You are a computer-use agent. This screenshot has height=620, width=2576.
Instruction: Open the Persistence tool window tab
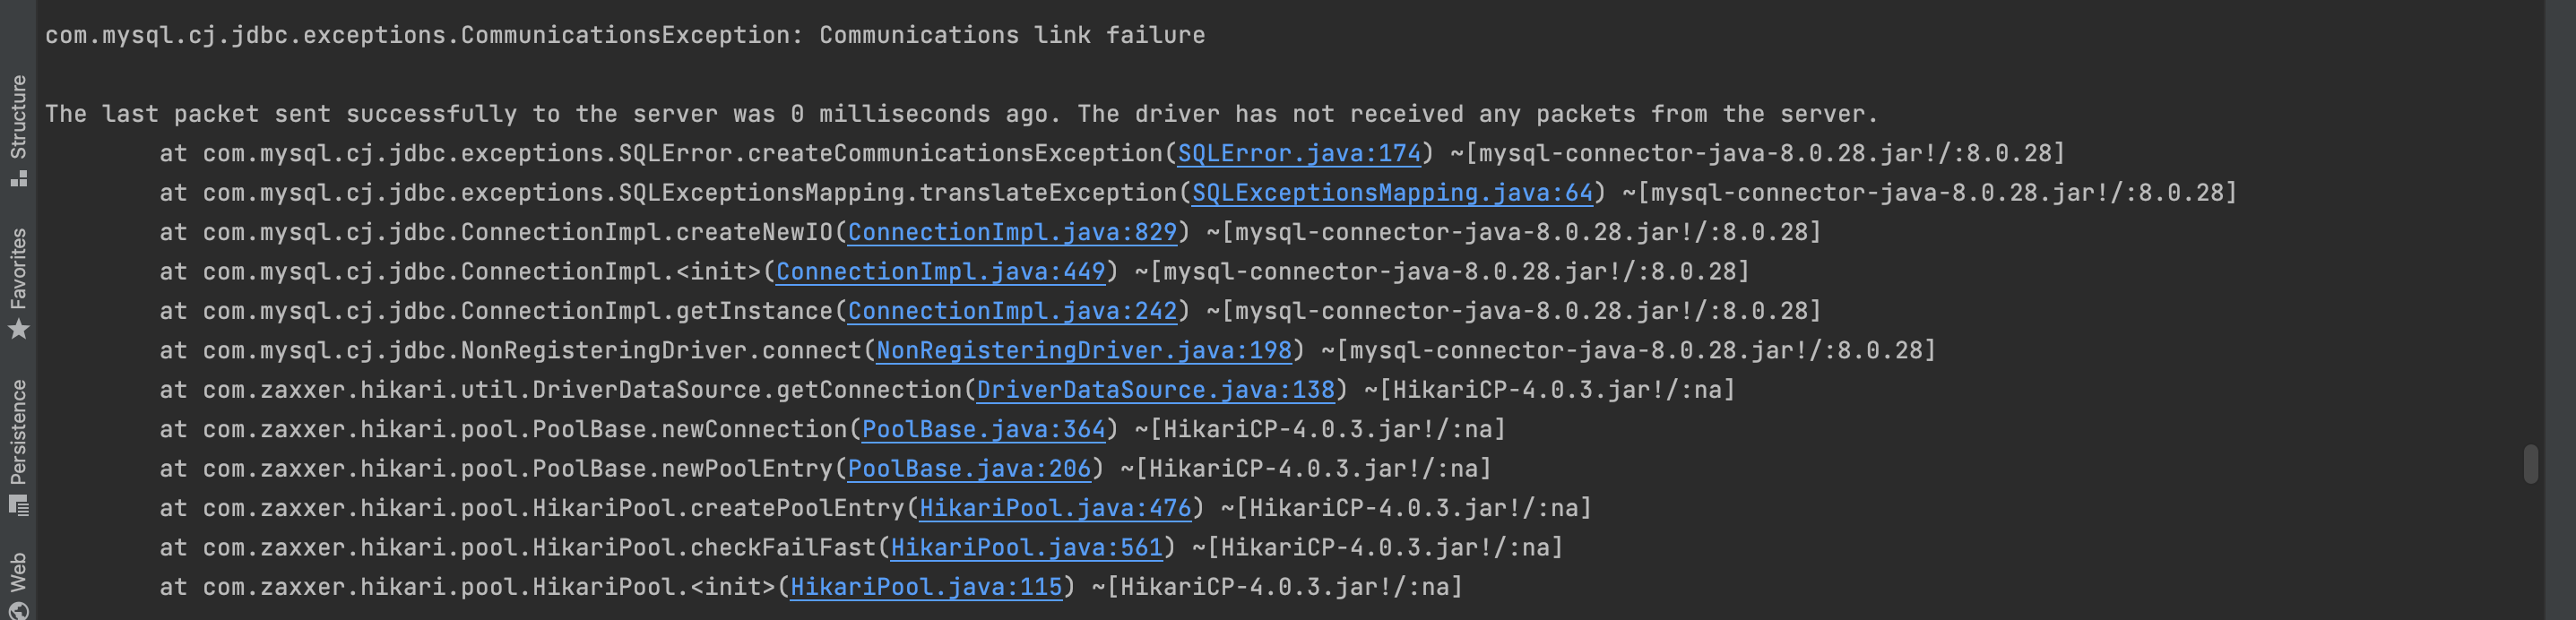pos(18,447)
